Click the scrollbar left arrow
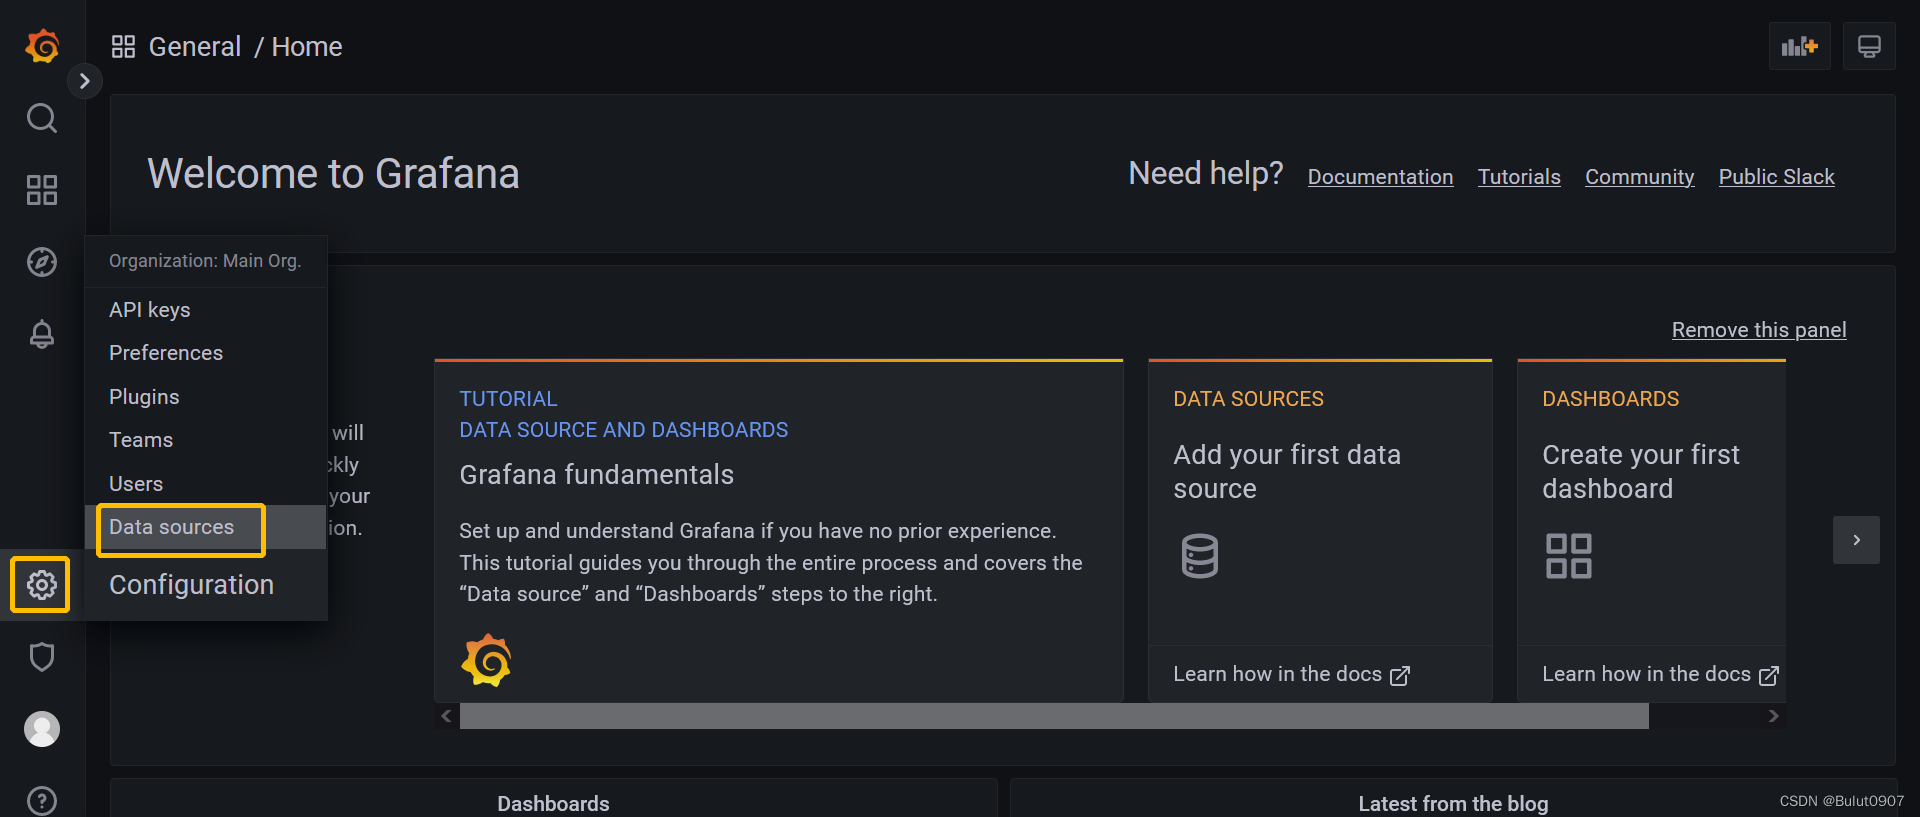 (x=446, y=716)
